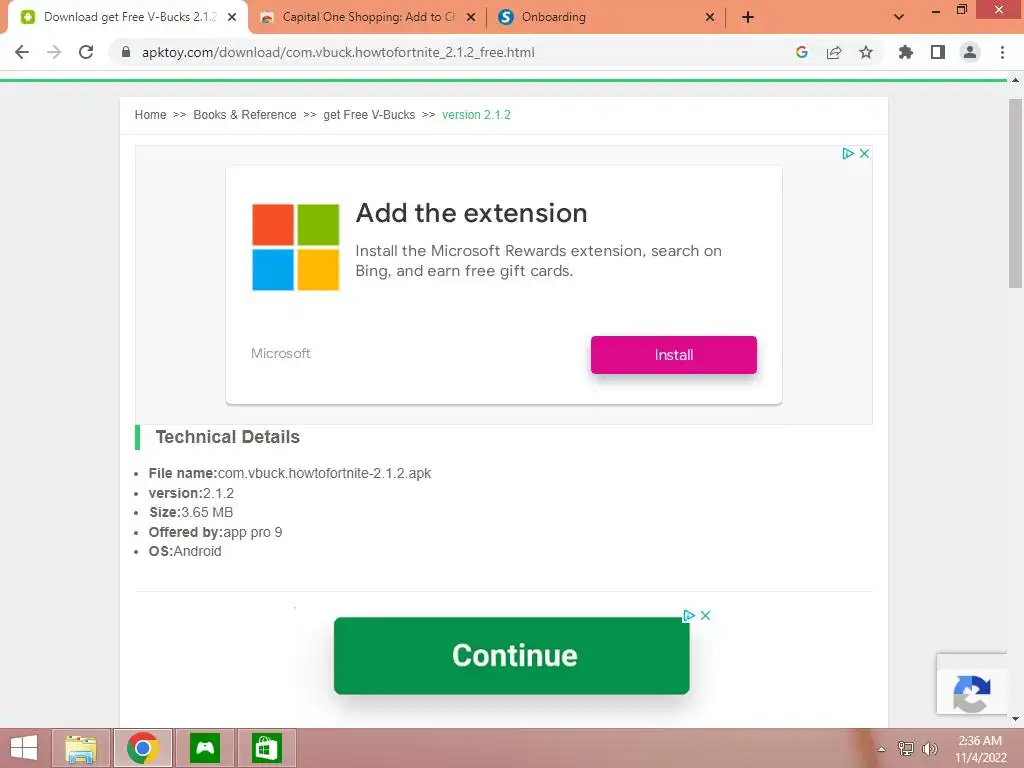View site security lock info
The height and width of the screenshot is (768, 1024).
click(126, 52)
